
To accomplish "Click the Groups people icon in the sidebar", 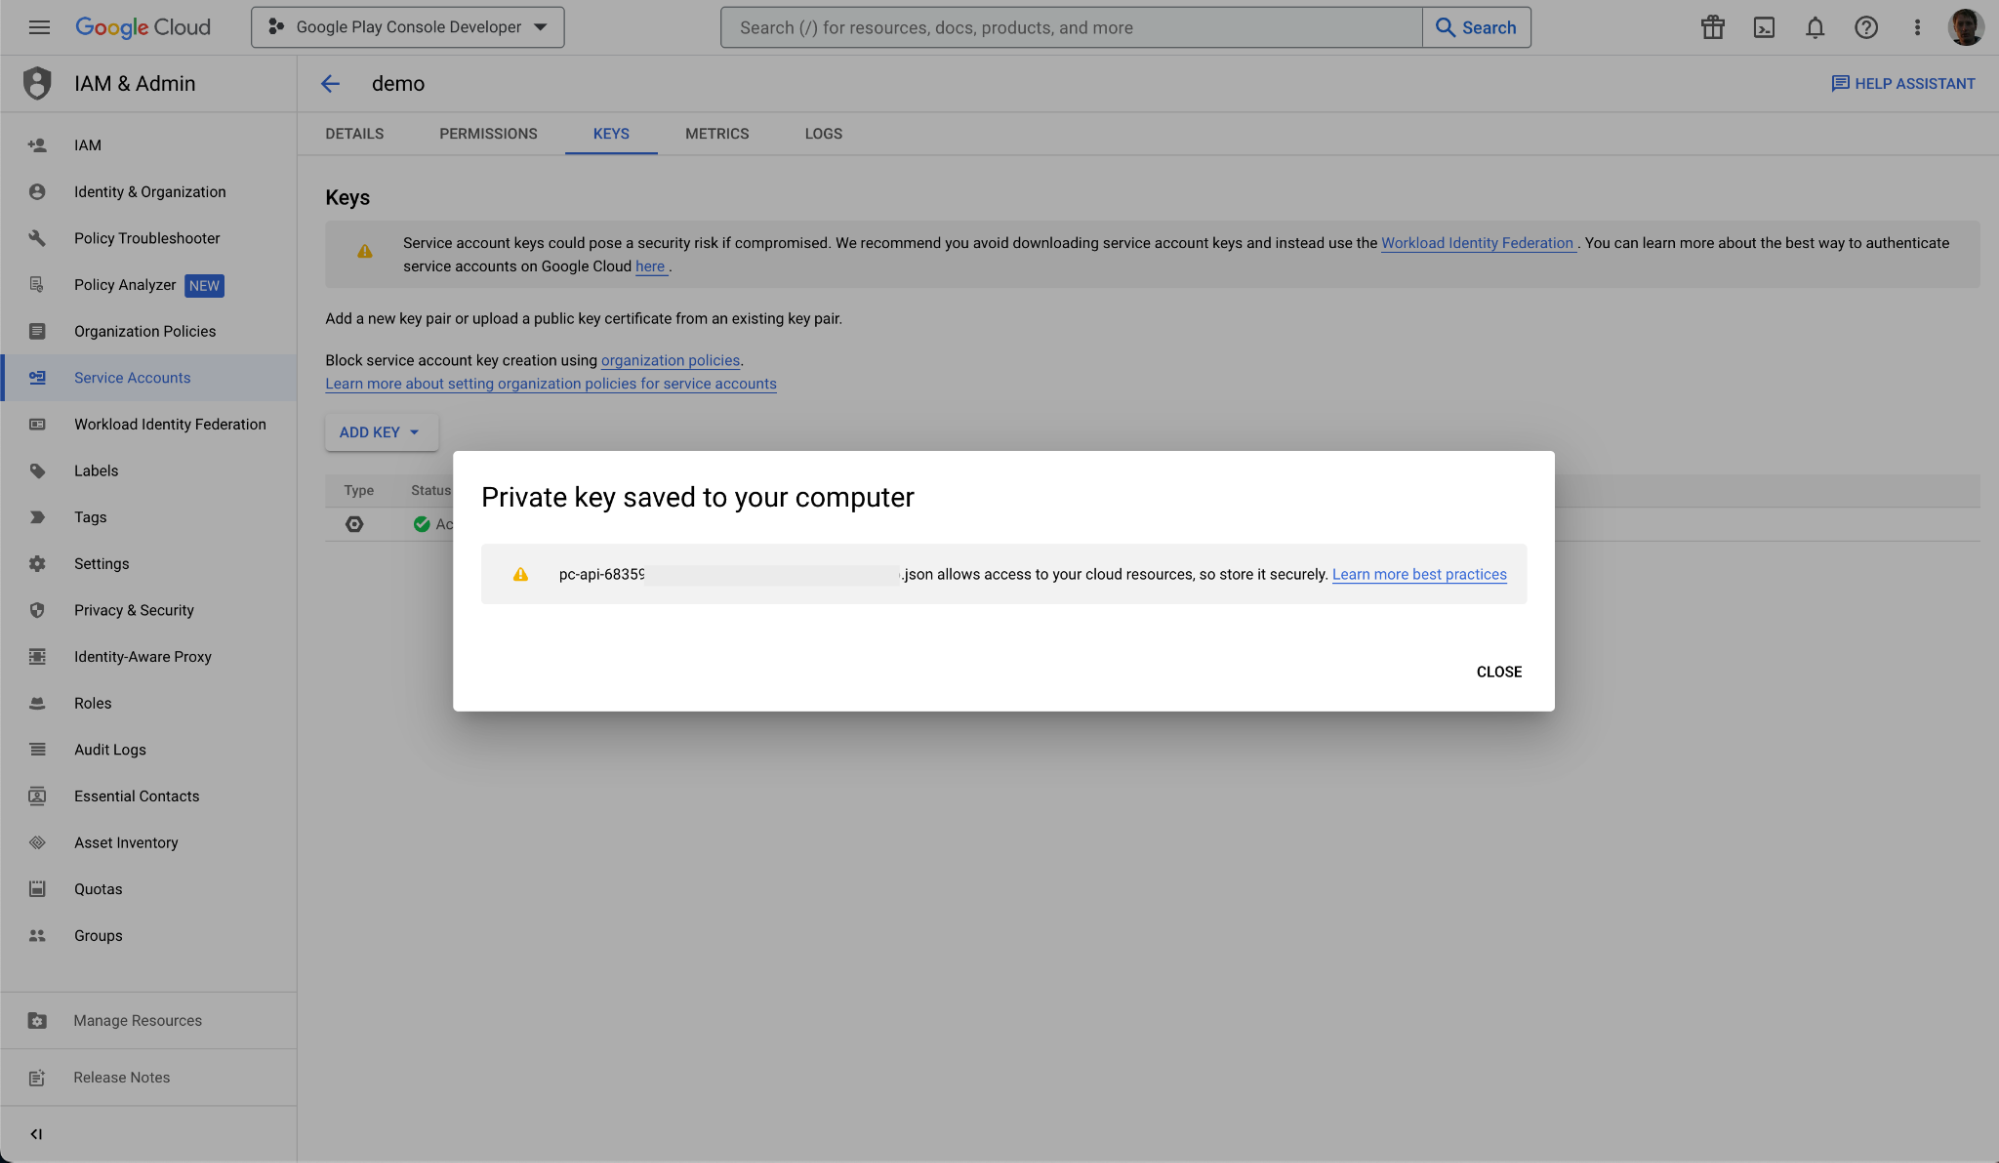I will (37, 936).
